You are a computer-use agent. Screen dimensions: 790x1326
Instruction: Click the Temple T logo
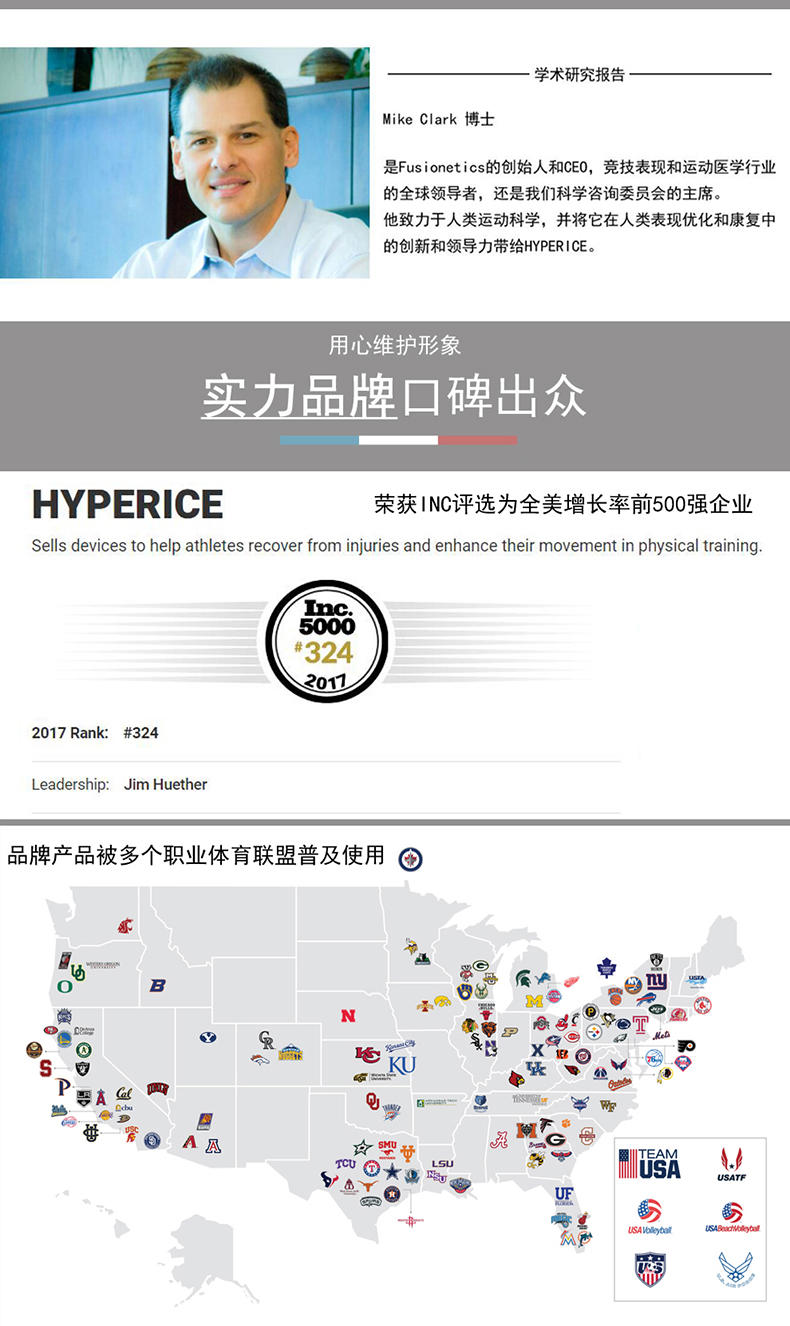coord(640,1025)
